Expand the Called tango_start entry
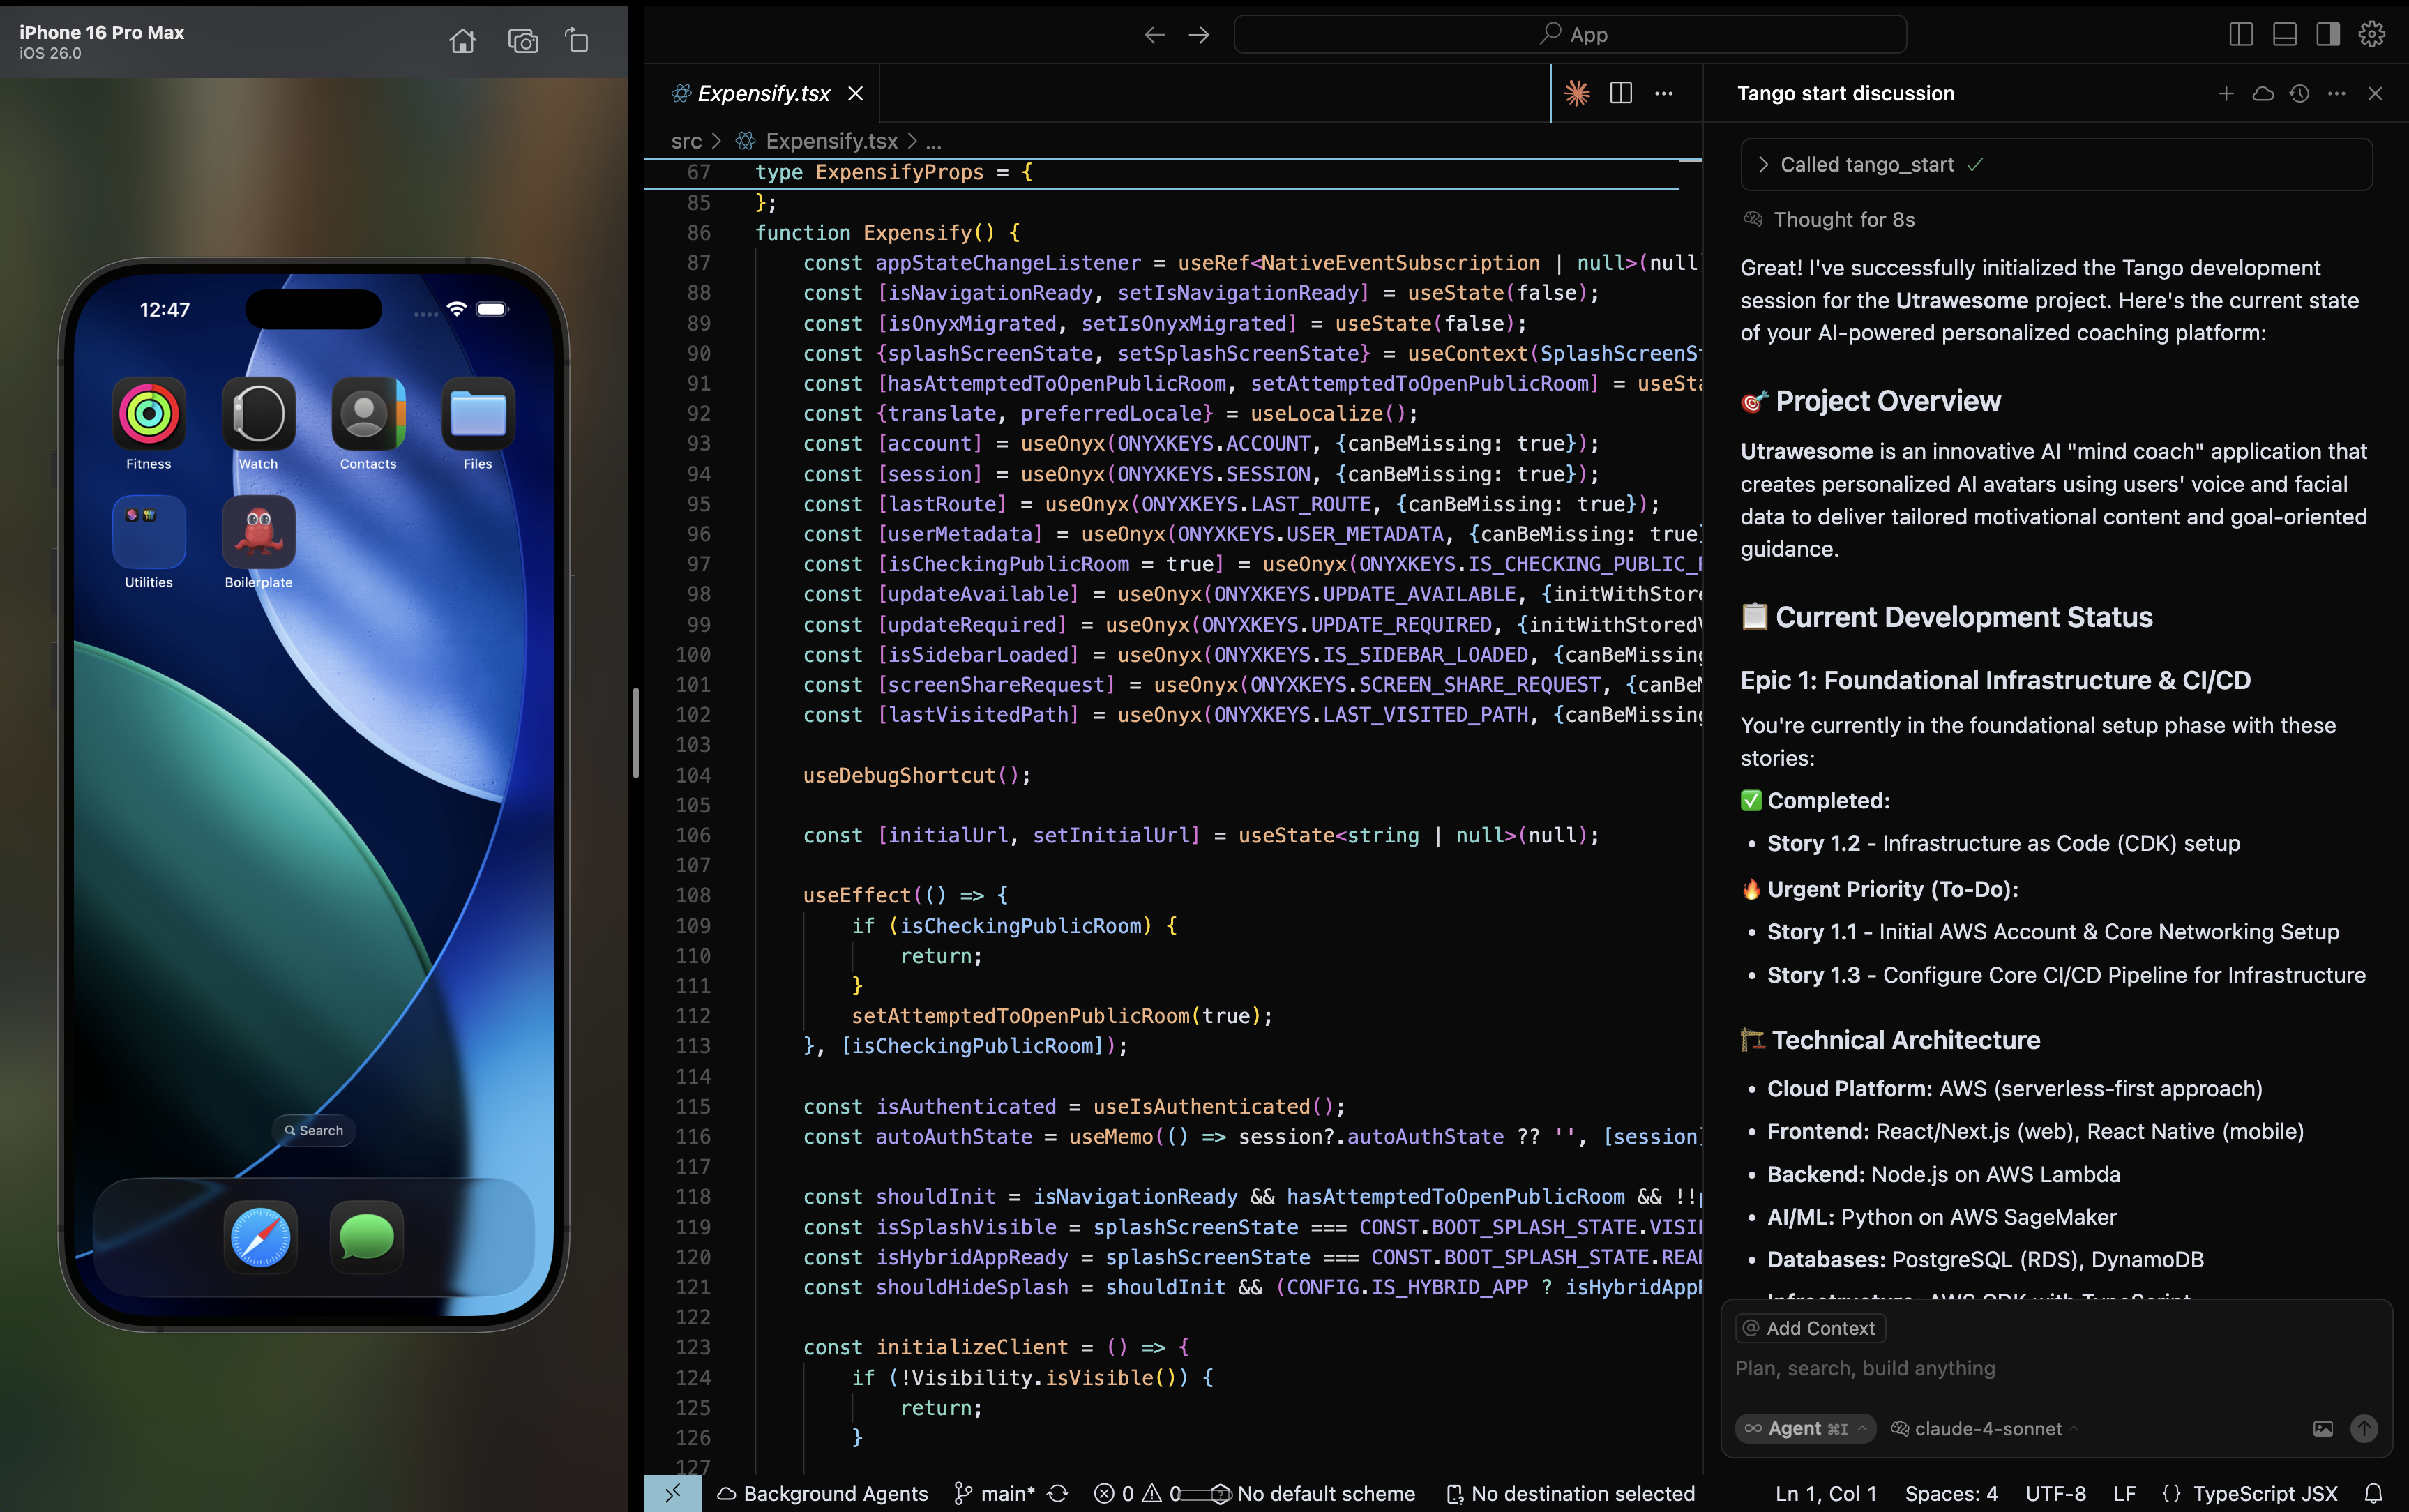 pos(1866,164)
